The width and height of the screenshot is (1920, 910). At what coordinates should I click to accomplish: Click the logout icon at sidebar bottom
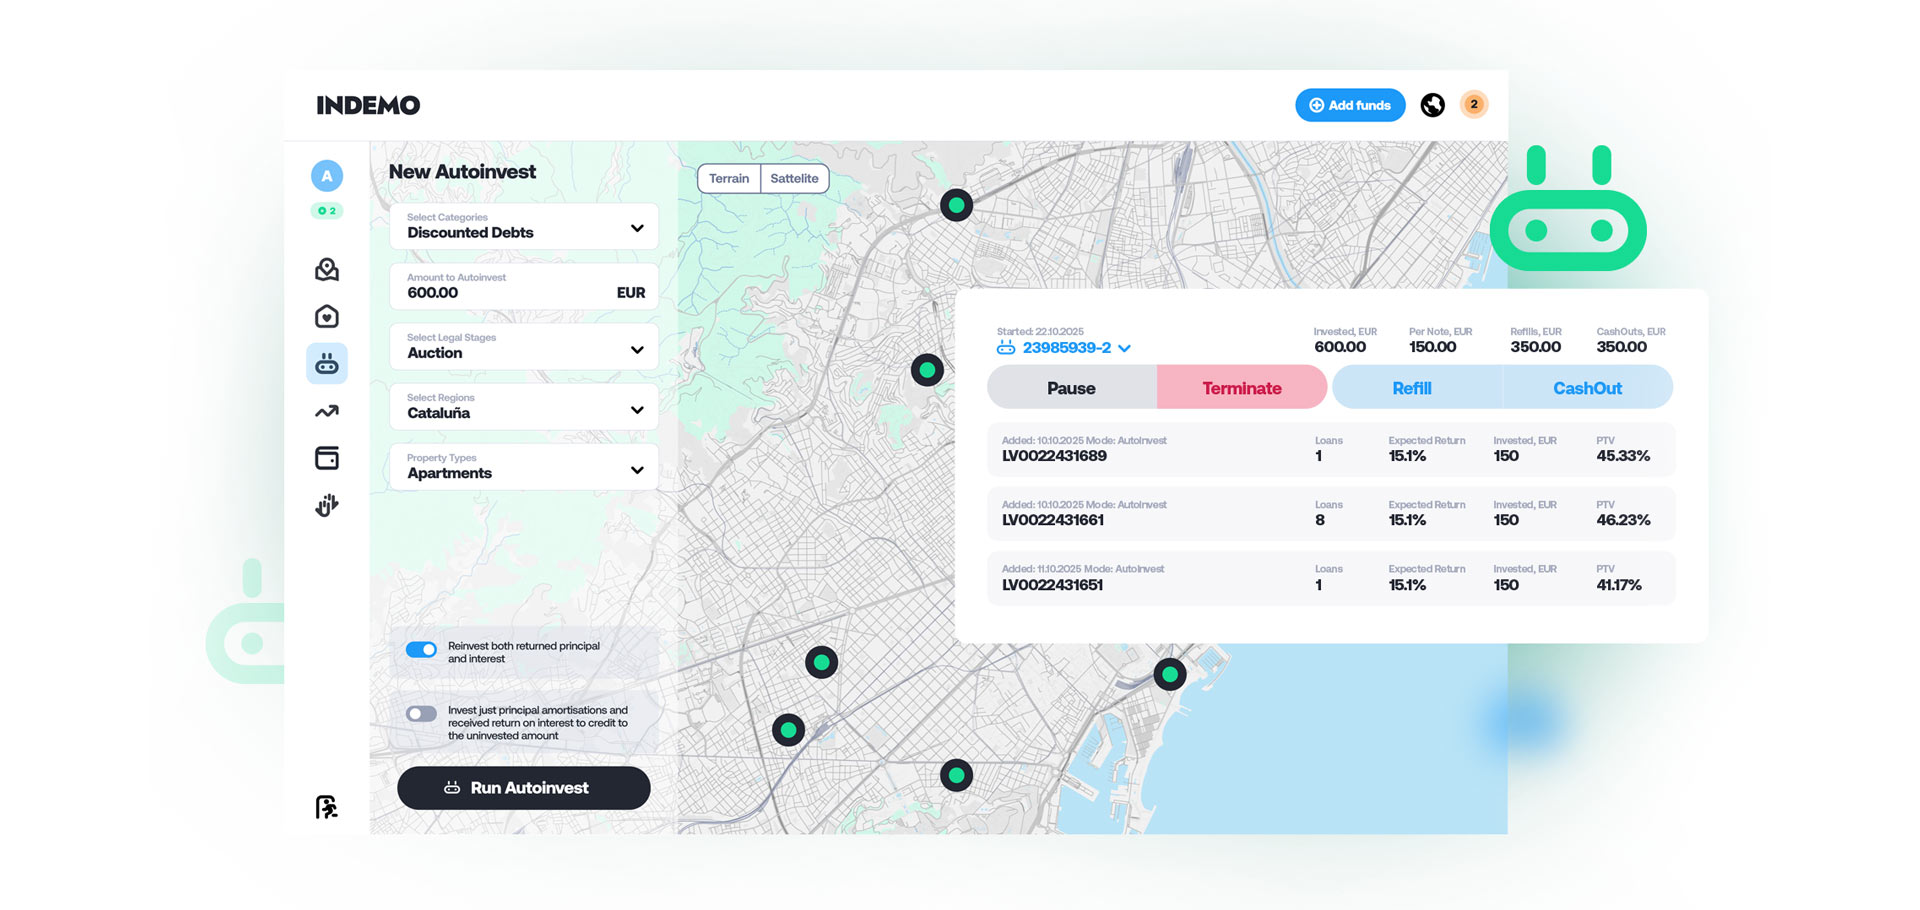326,807
